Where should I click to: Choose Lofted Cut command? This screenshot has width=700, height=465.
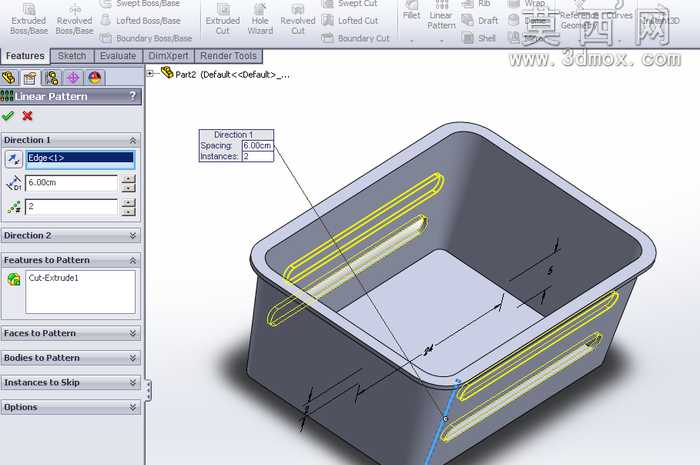[x=350, y=21]
